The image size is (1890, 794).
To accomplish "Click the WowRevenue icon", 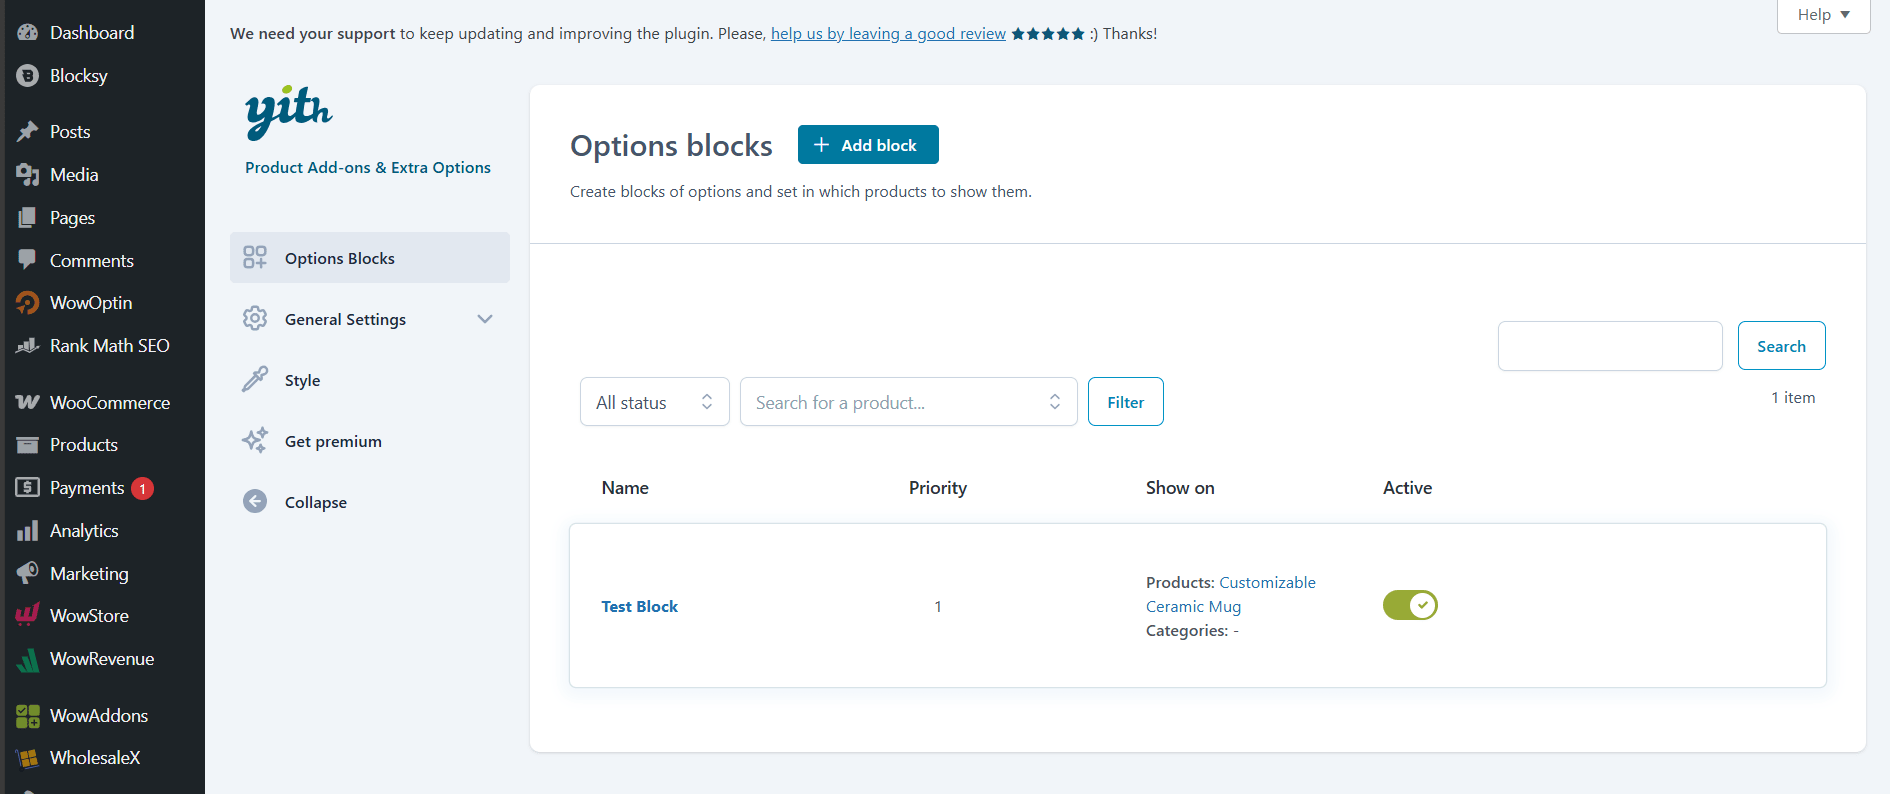I will (x=27, y=658).
